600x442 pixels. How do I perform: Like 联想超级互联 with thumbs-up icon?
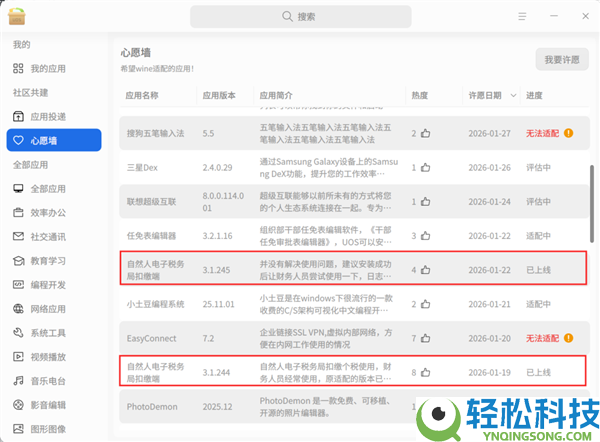coord(426,202)
